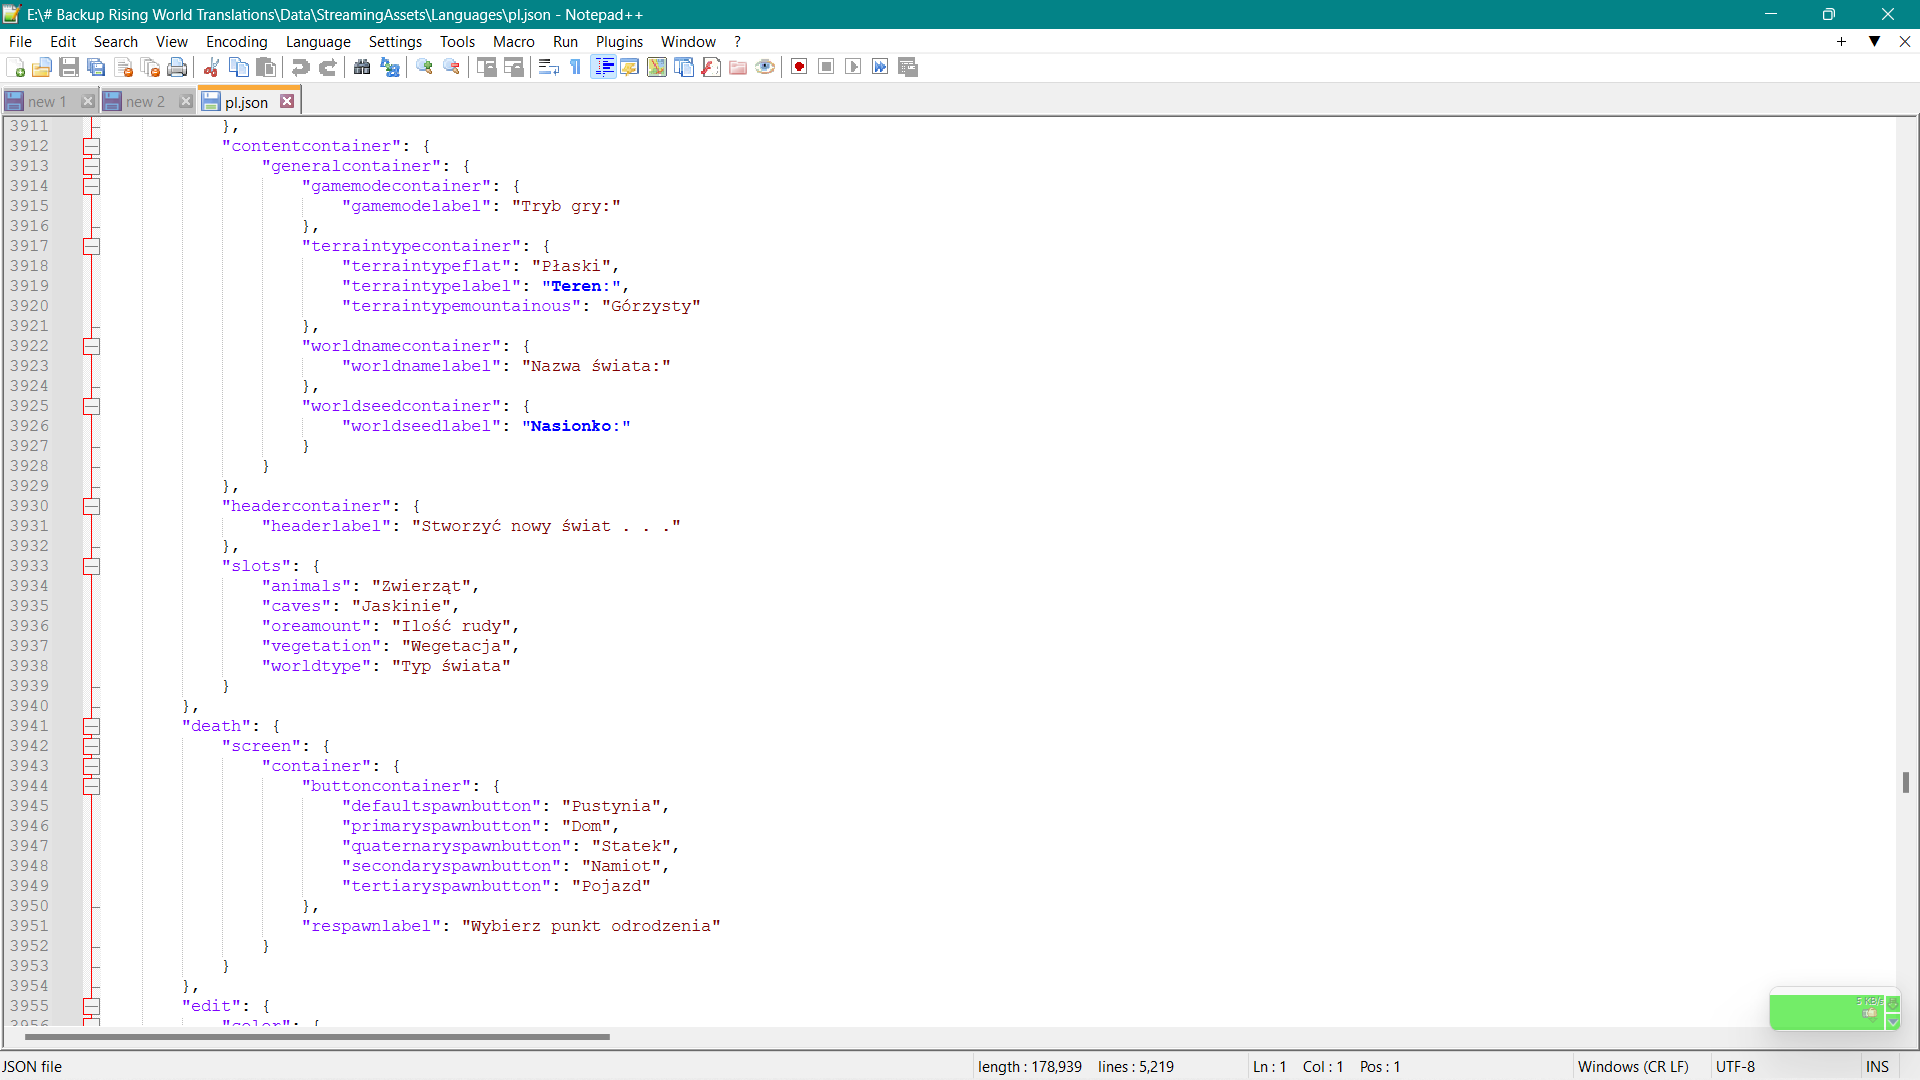The height and width of the screenshot is (1080, 1920).
Task: Open the Encoding menu
Action: (236, 41)
